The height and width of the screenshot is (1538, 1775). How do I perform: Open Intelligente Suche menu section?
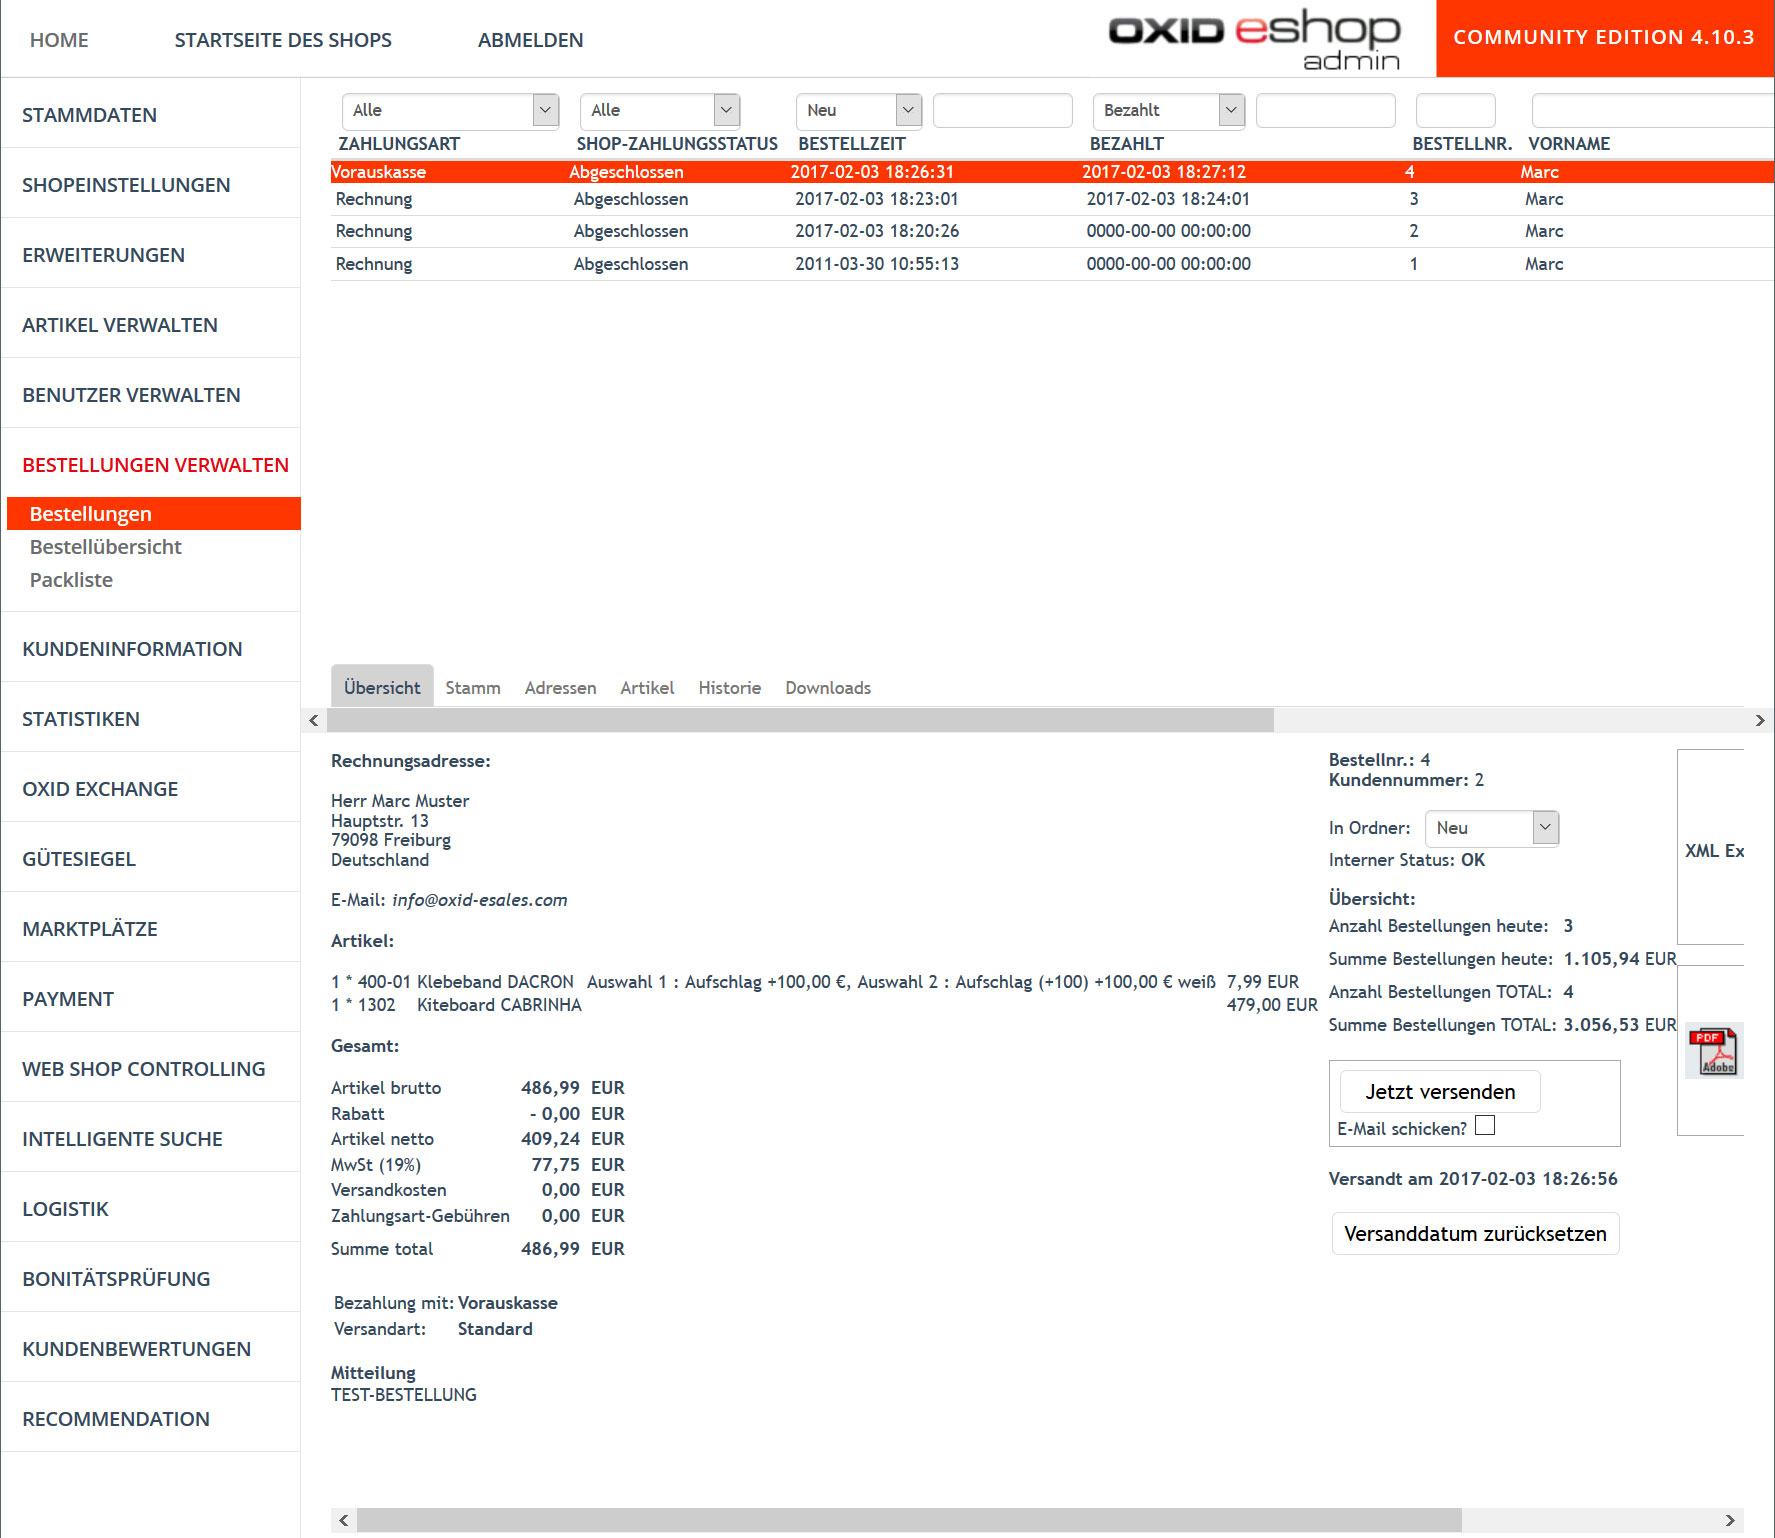pos(122,1139)
